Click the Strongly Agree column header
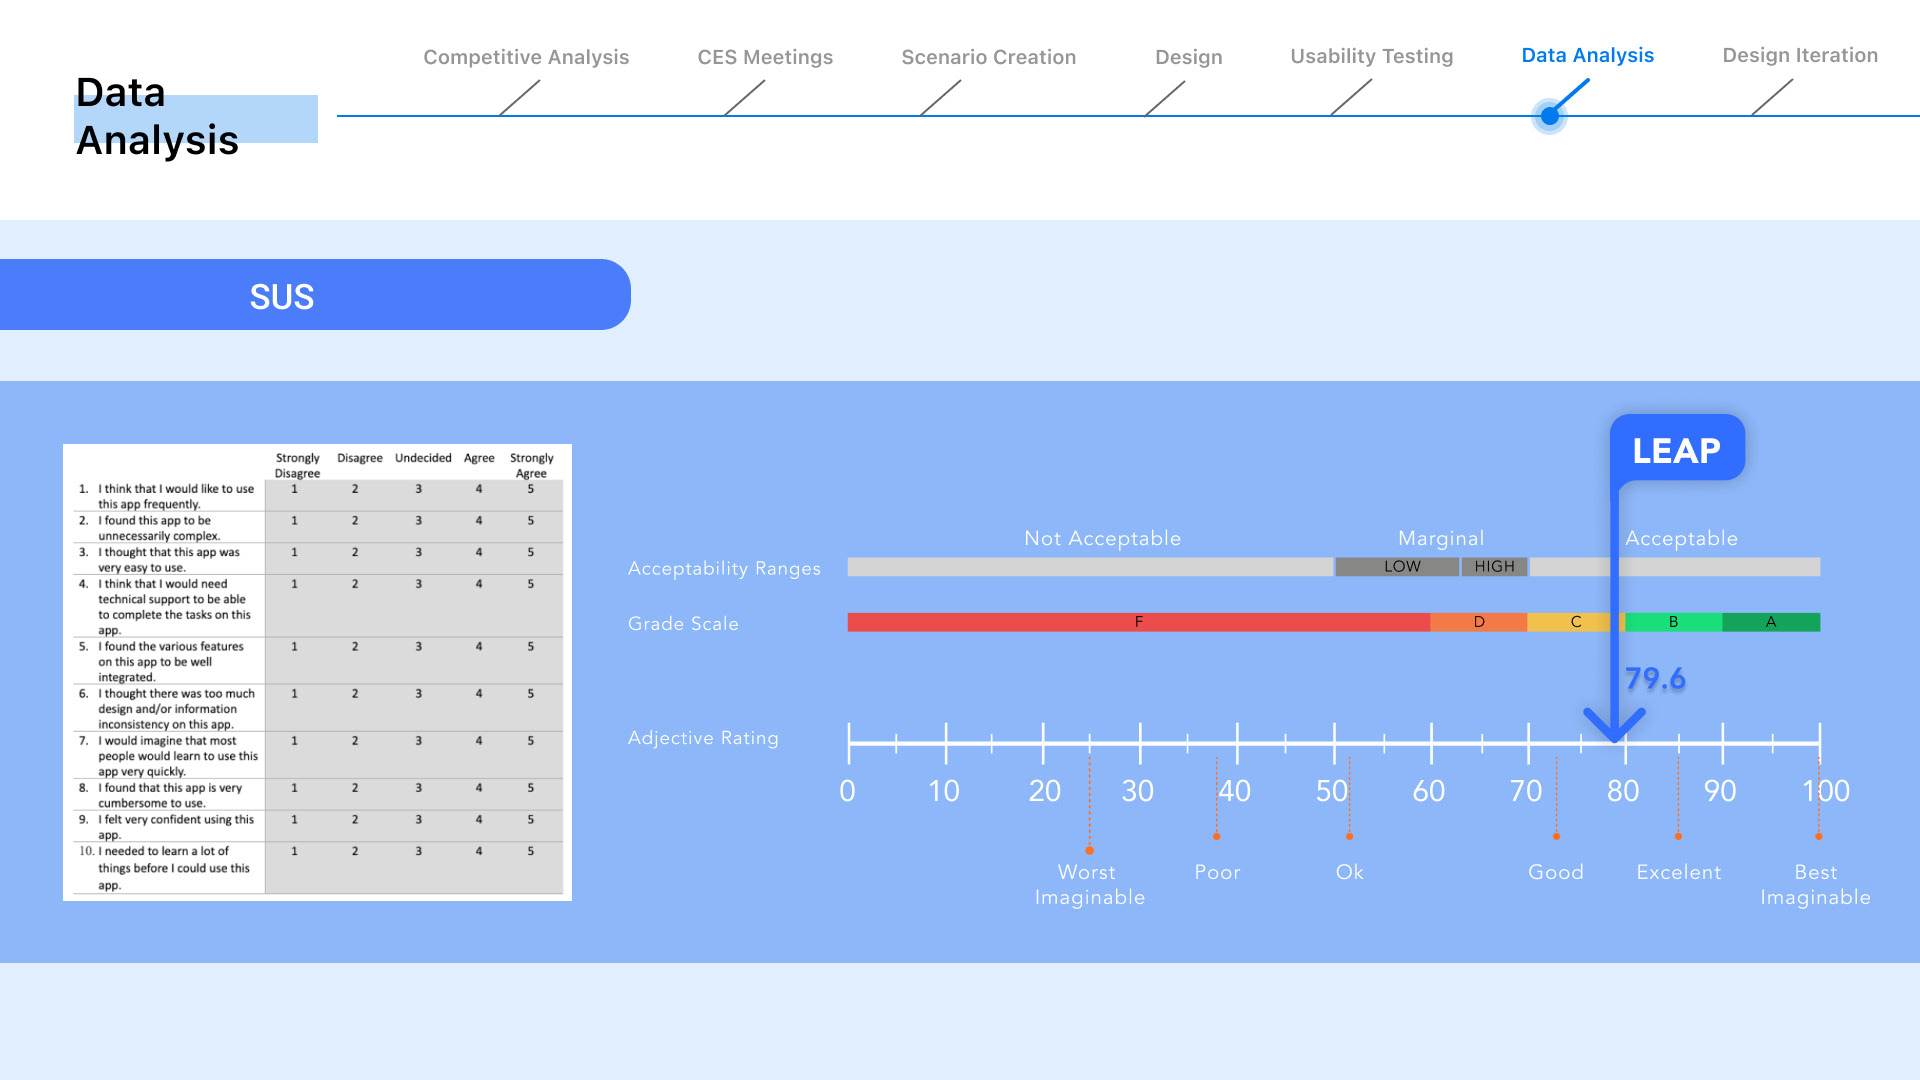Viewport: 1920px width, 1080px height. pos(531,465)
